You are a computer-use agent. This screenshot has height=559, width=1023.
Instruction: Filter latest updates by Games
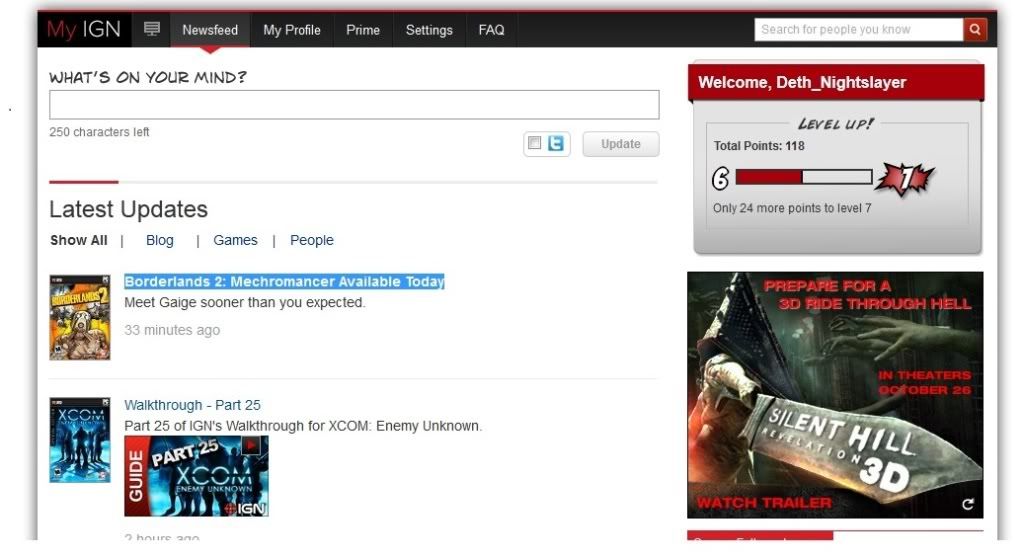pos(236,240)
